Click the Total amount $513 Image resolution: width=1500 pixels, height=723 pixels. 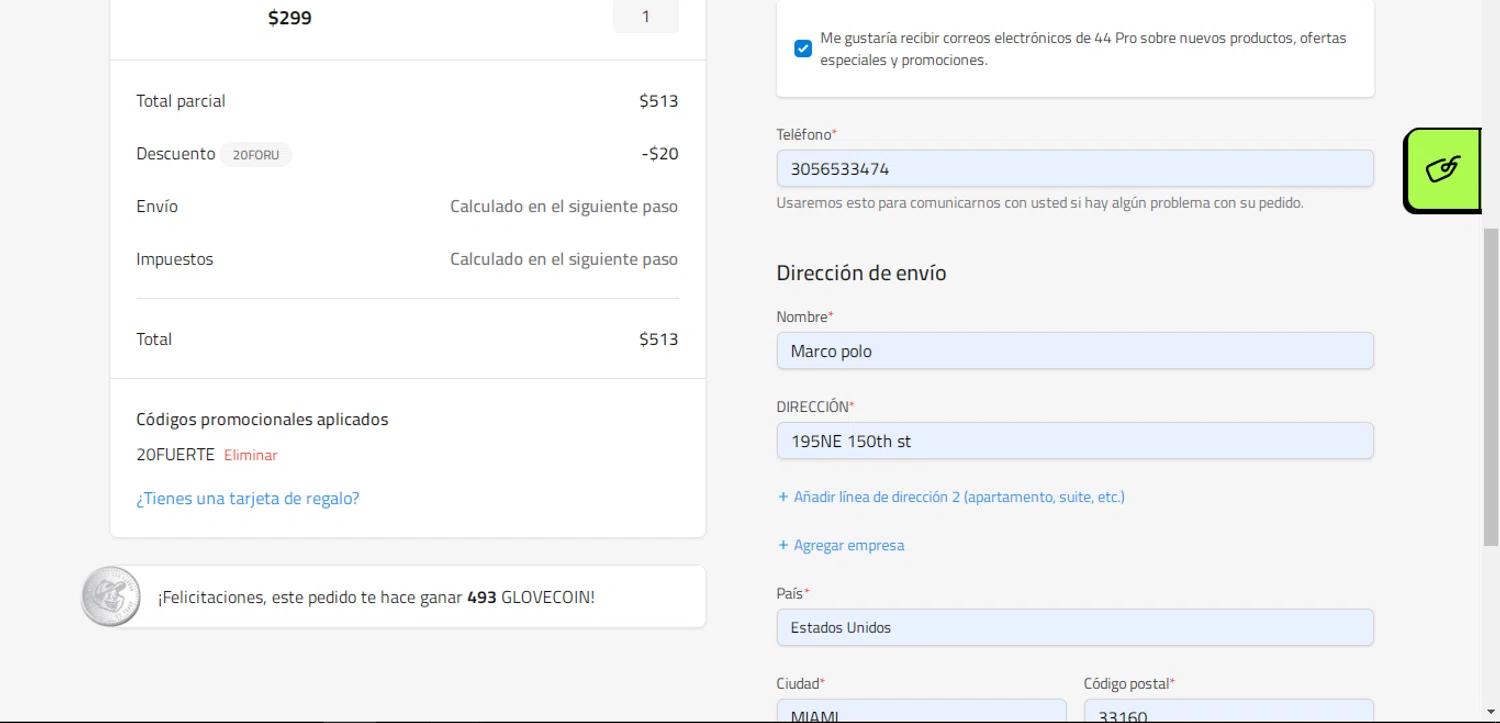click(659, 339)
